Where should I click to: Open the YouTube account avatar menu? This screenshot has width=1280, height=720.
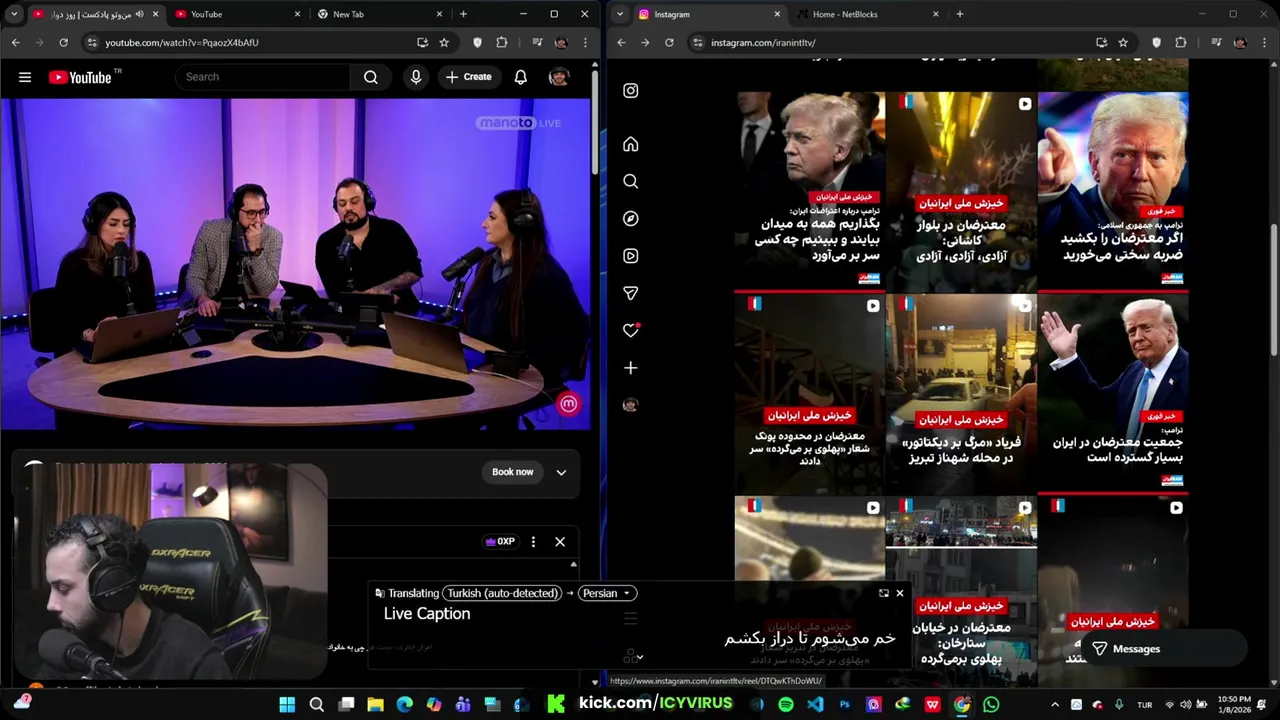[559, 77]
